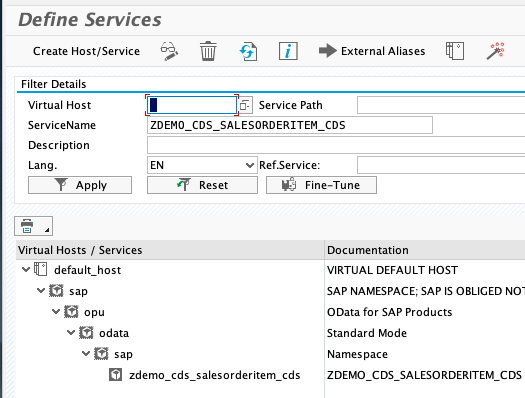Apply the service filter

80,185
